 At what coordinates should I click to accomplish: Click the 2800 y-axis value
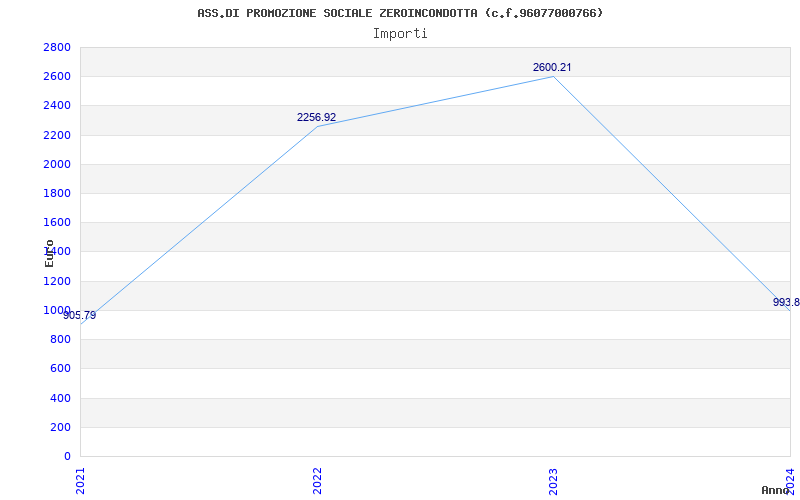pyautogui.click(x=57, y=47)
